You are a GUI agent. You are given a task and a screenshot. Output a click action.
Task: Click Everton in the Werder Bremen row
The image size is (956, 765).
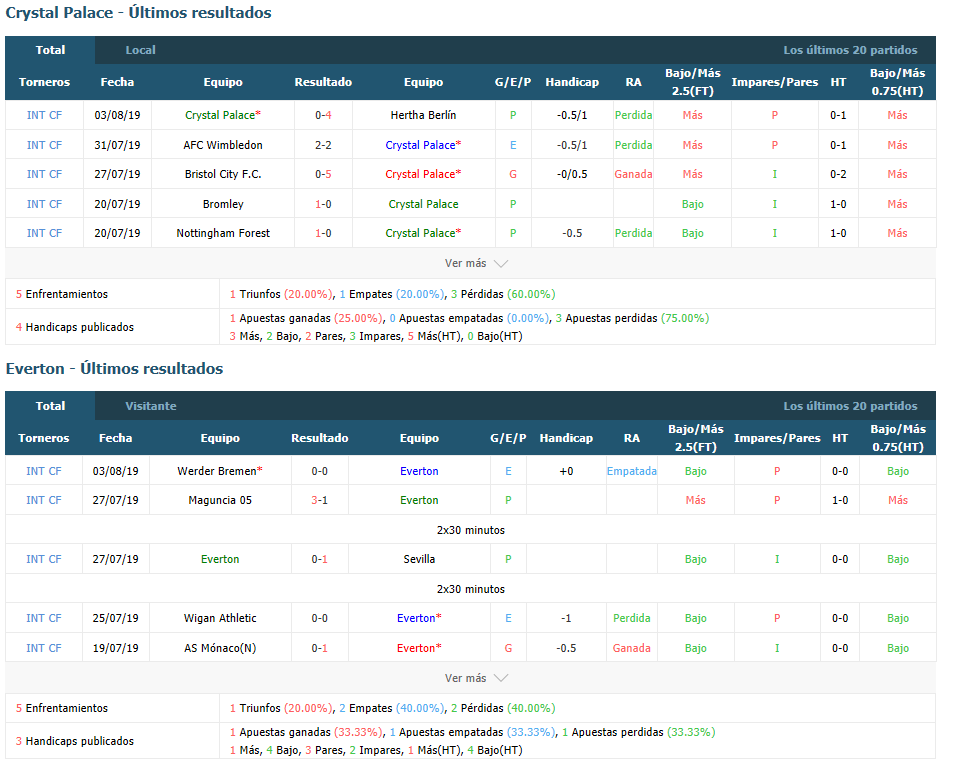pyautogui.click(x=419, y=471)
